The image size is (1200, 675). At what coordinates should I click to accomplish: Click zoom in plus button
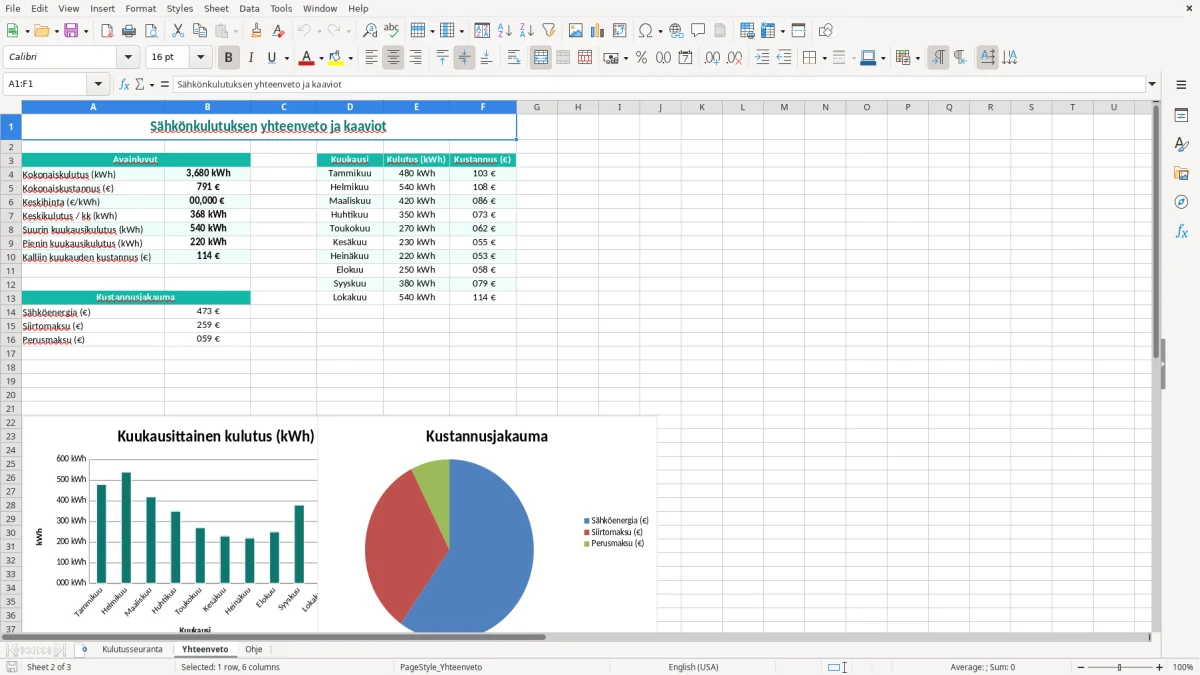pyautogui.click(x=1159, y=667)
